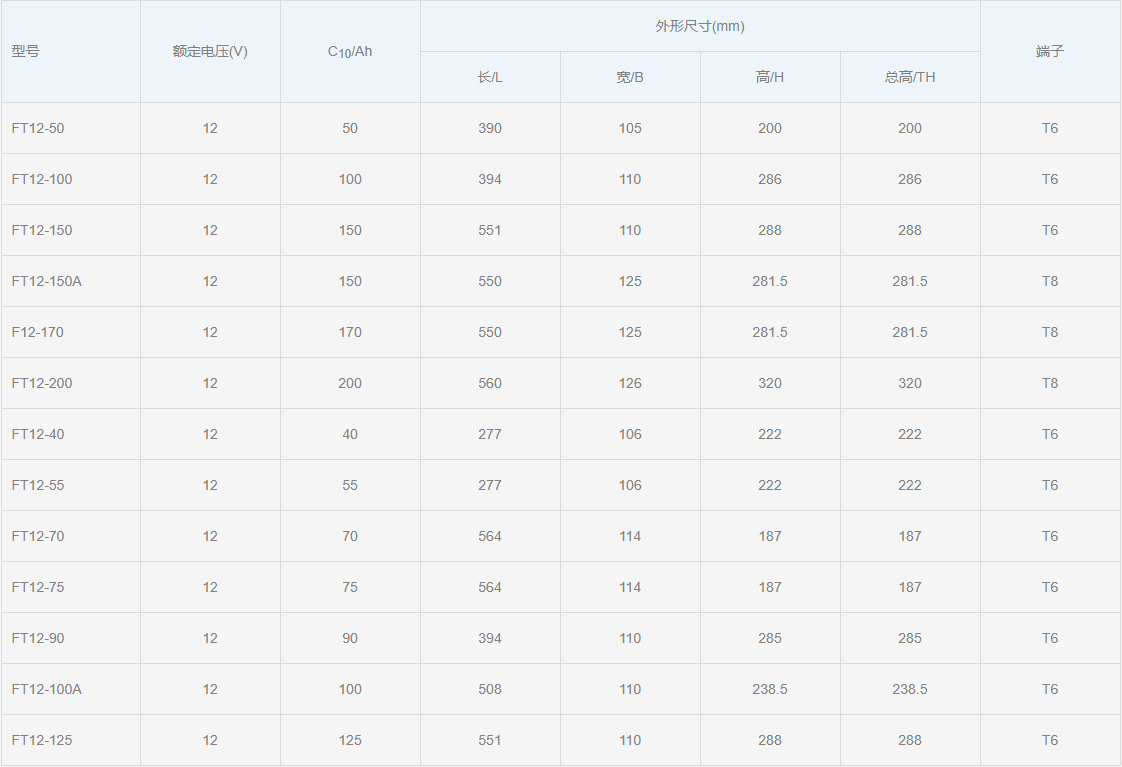Screen dimensions: 1122x767
Task: Select the 长/L sub-header
Action: pyautogui.click(x=490, y=77)
